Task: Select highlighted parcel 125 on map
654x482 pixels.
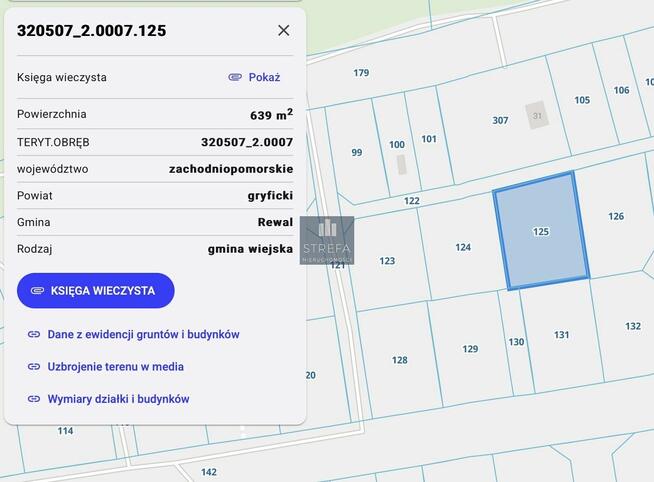Action: [541, 231]
